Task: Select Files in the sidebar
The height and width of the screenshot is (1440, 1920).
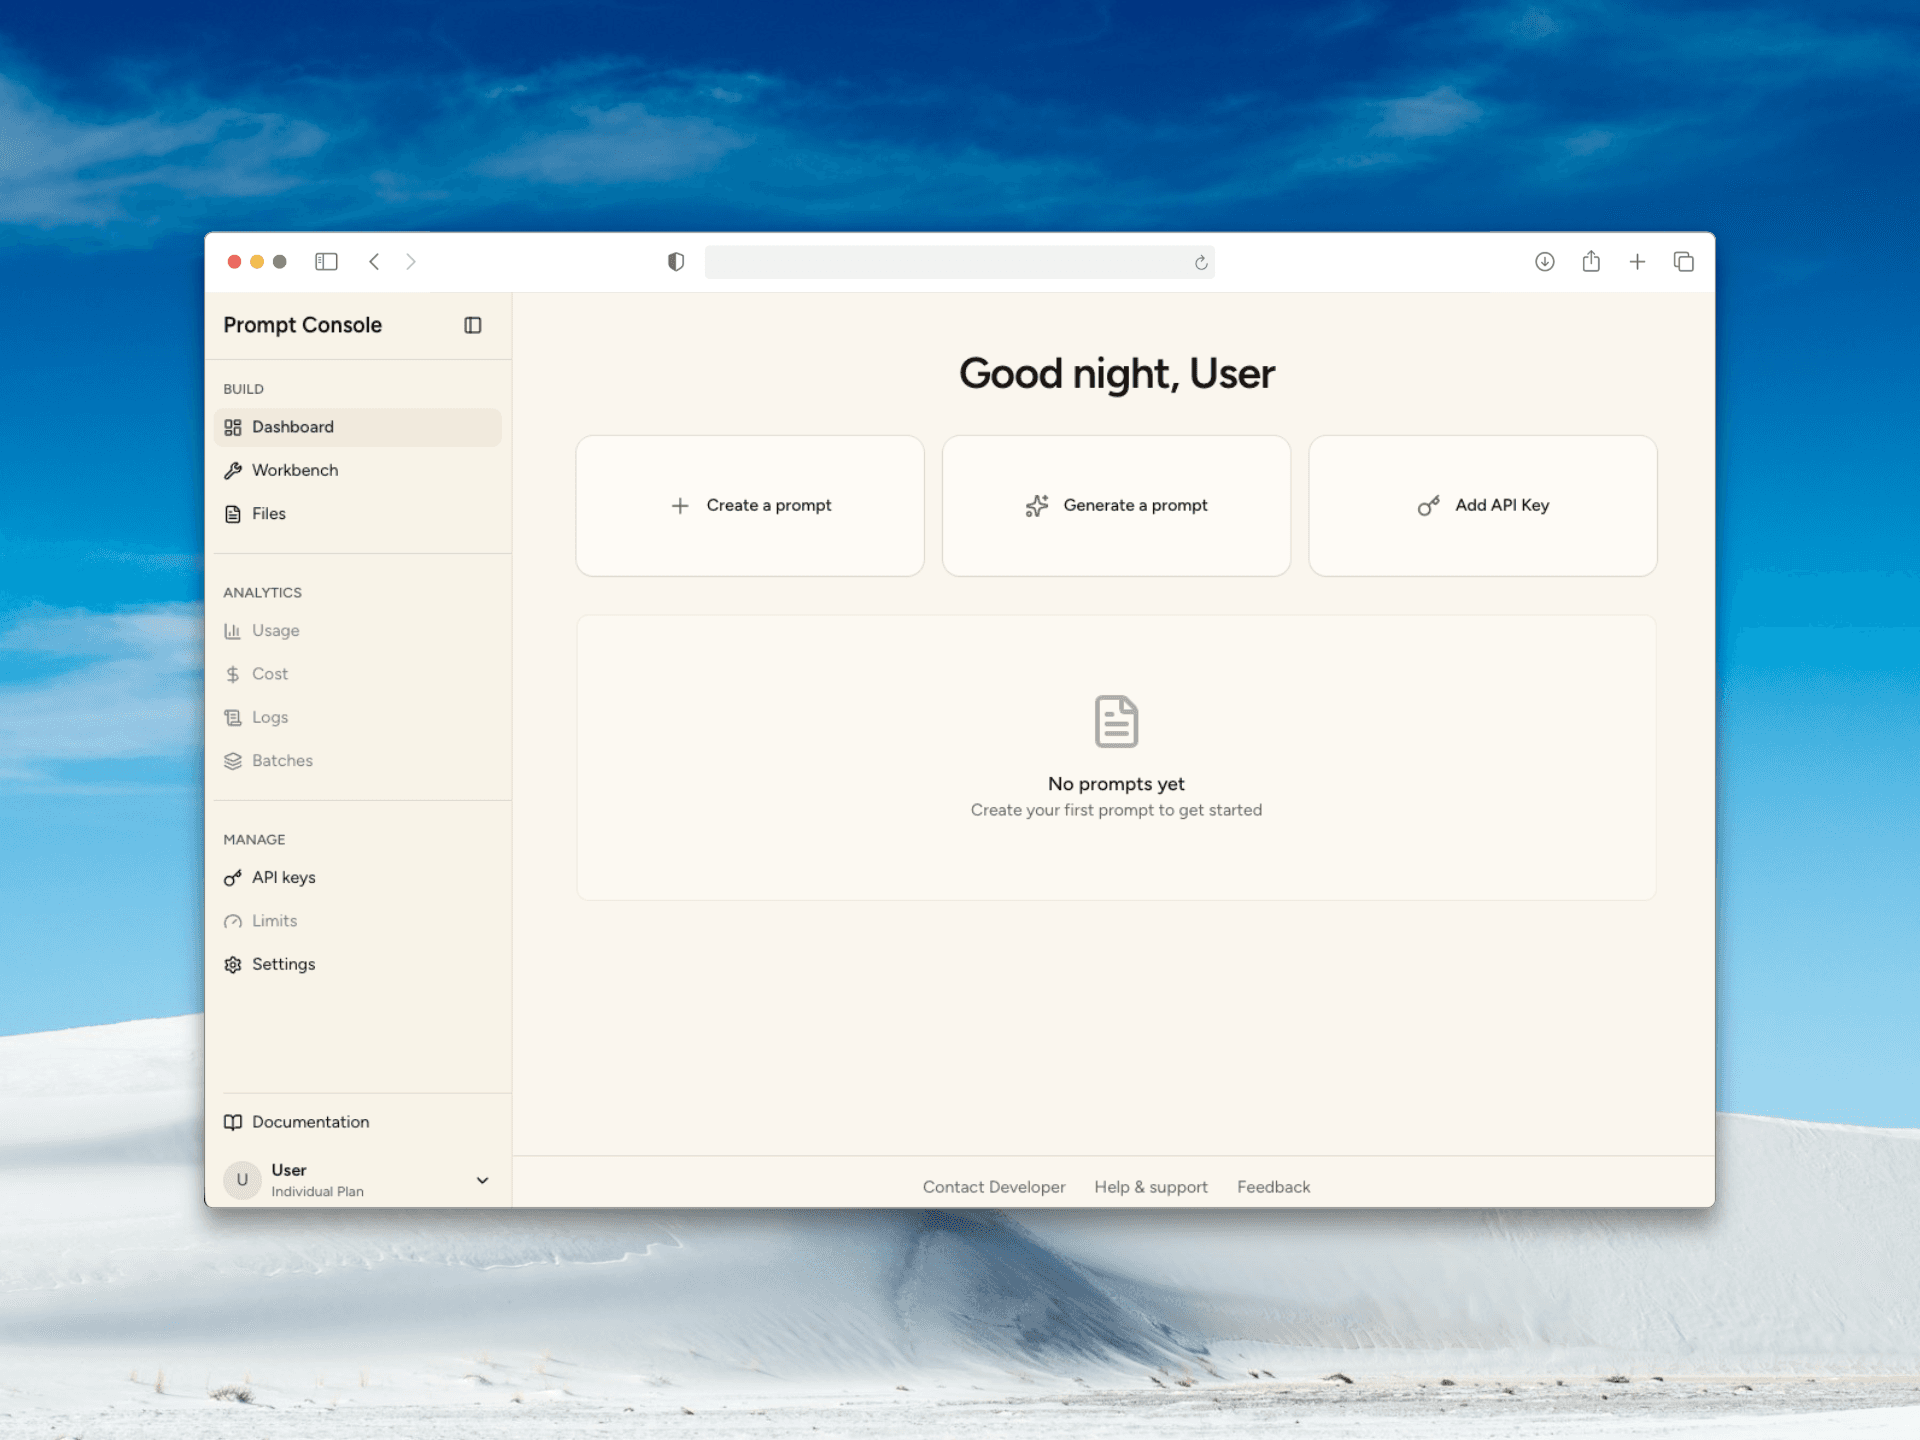Action: pyautogui.click(x=268, y=514)
